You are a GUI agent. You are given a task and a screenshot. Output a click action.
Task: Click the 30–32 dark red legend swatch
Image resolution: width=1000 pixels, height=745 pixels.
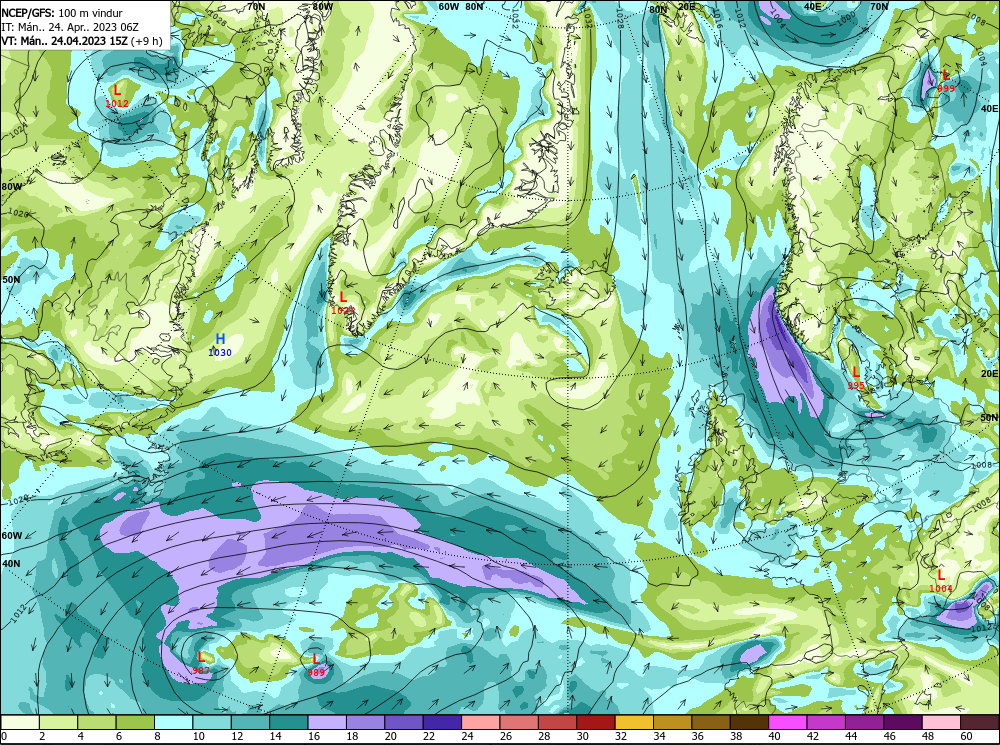[x=596, y=722]
